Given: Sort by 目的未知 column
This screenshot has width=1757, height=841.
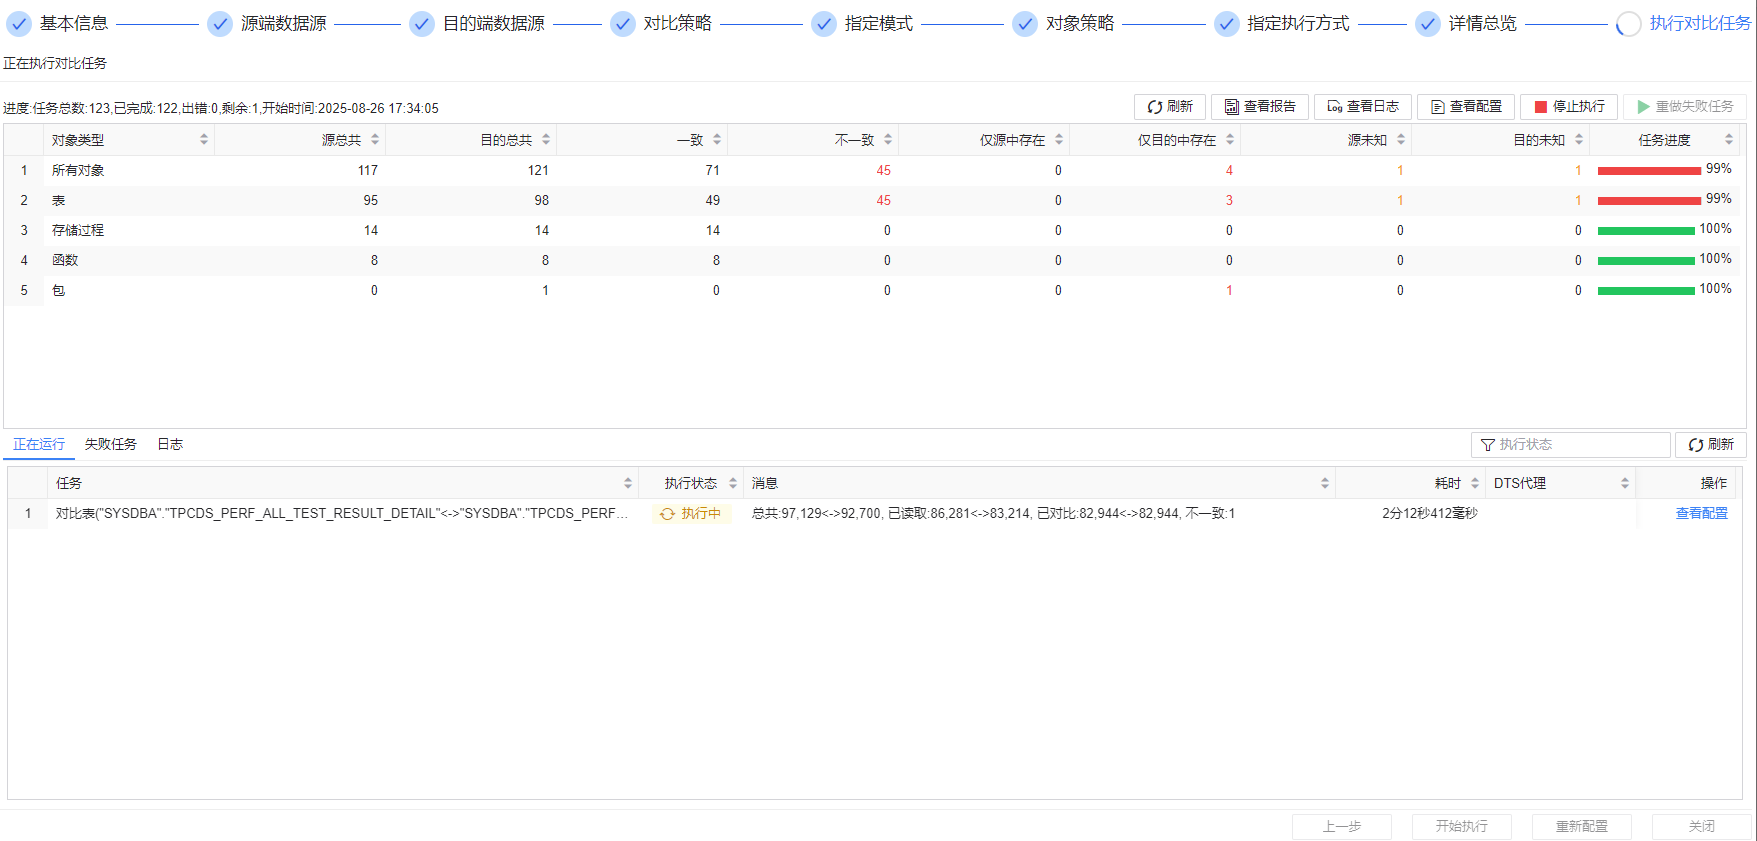Looking at the screenshot, I should point(1579,140).
